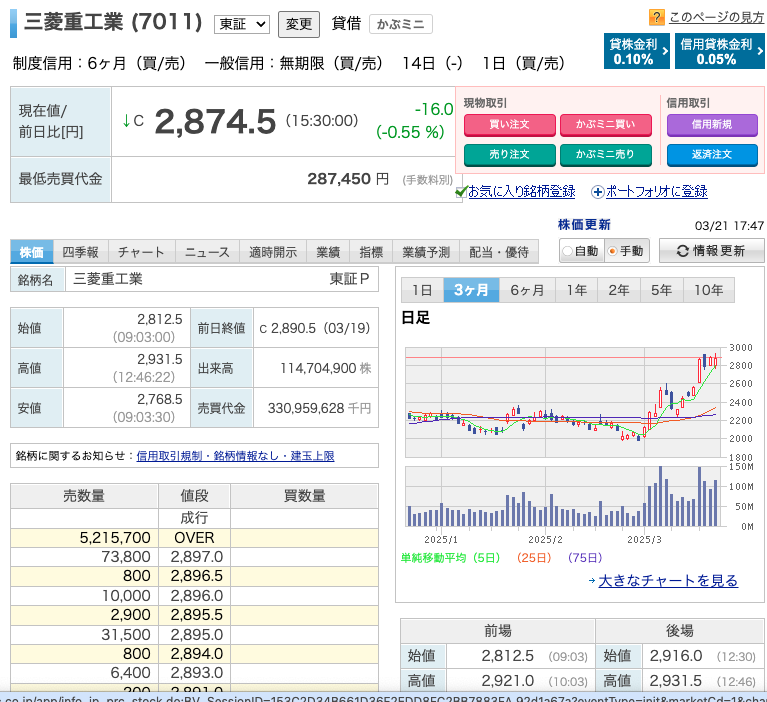Open 信用貸株金利 0.05% banner
The image size is (767, 702).
click(719, 51)
